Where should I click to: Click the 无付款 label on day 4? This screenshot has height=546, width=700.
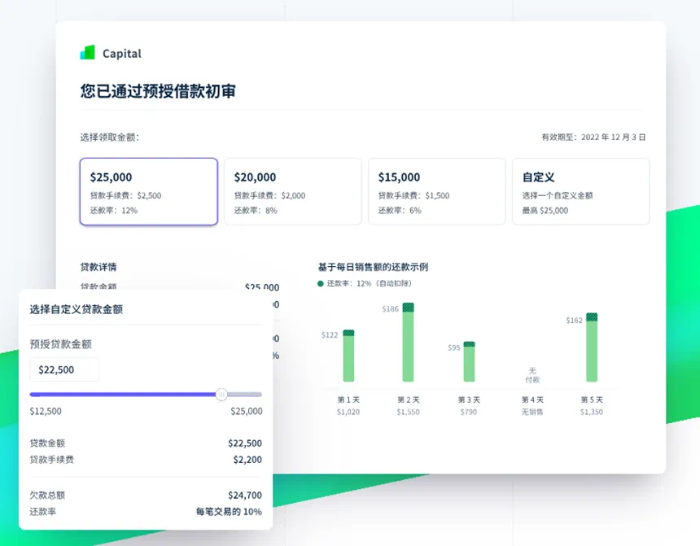pyautogui.click(x=533, y=375)
